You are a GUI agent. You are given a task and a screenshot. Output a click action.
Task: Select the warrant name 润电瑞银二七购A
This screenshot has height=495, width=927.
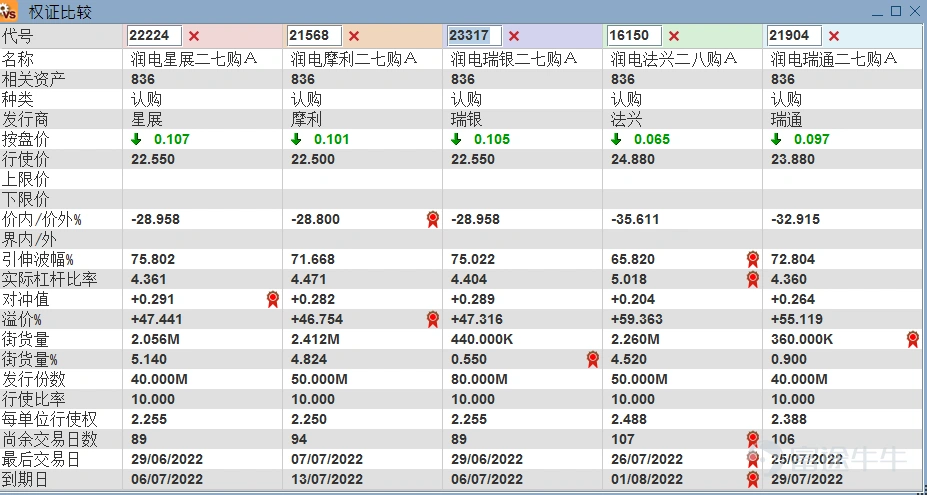point(514,59)
